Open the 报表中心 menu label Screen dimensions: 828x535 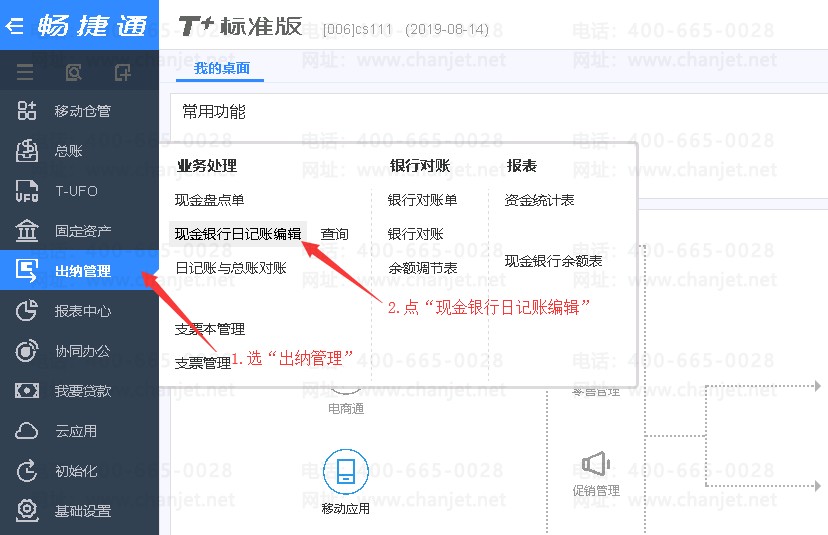[x=83, y=311]
